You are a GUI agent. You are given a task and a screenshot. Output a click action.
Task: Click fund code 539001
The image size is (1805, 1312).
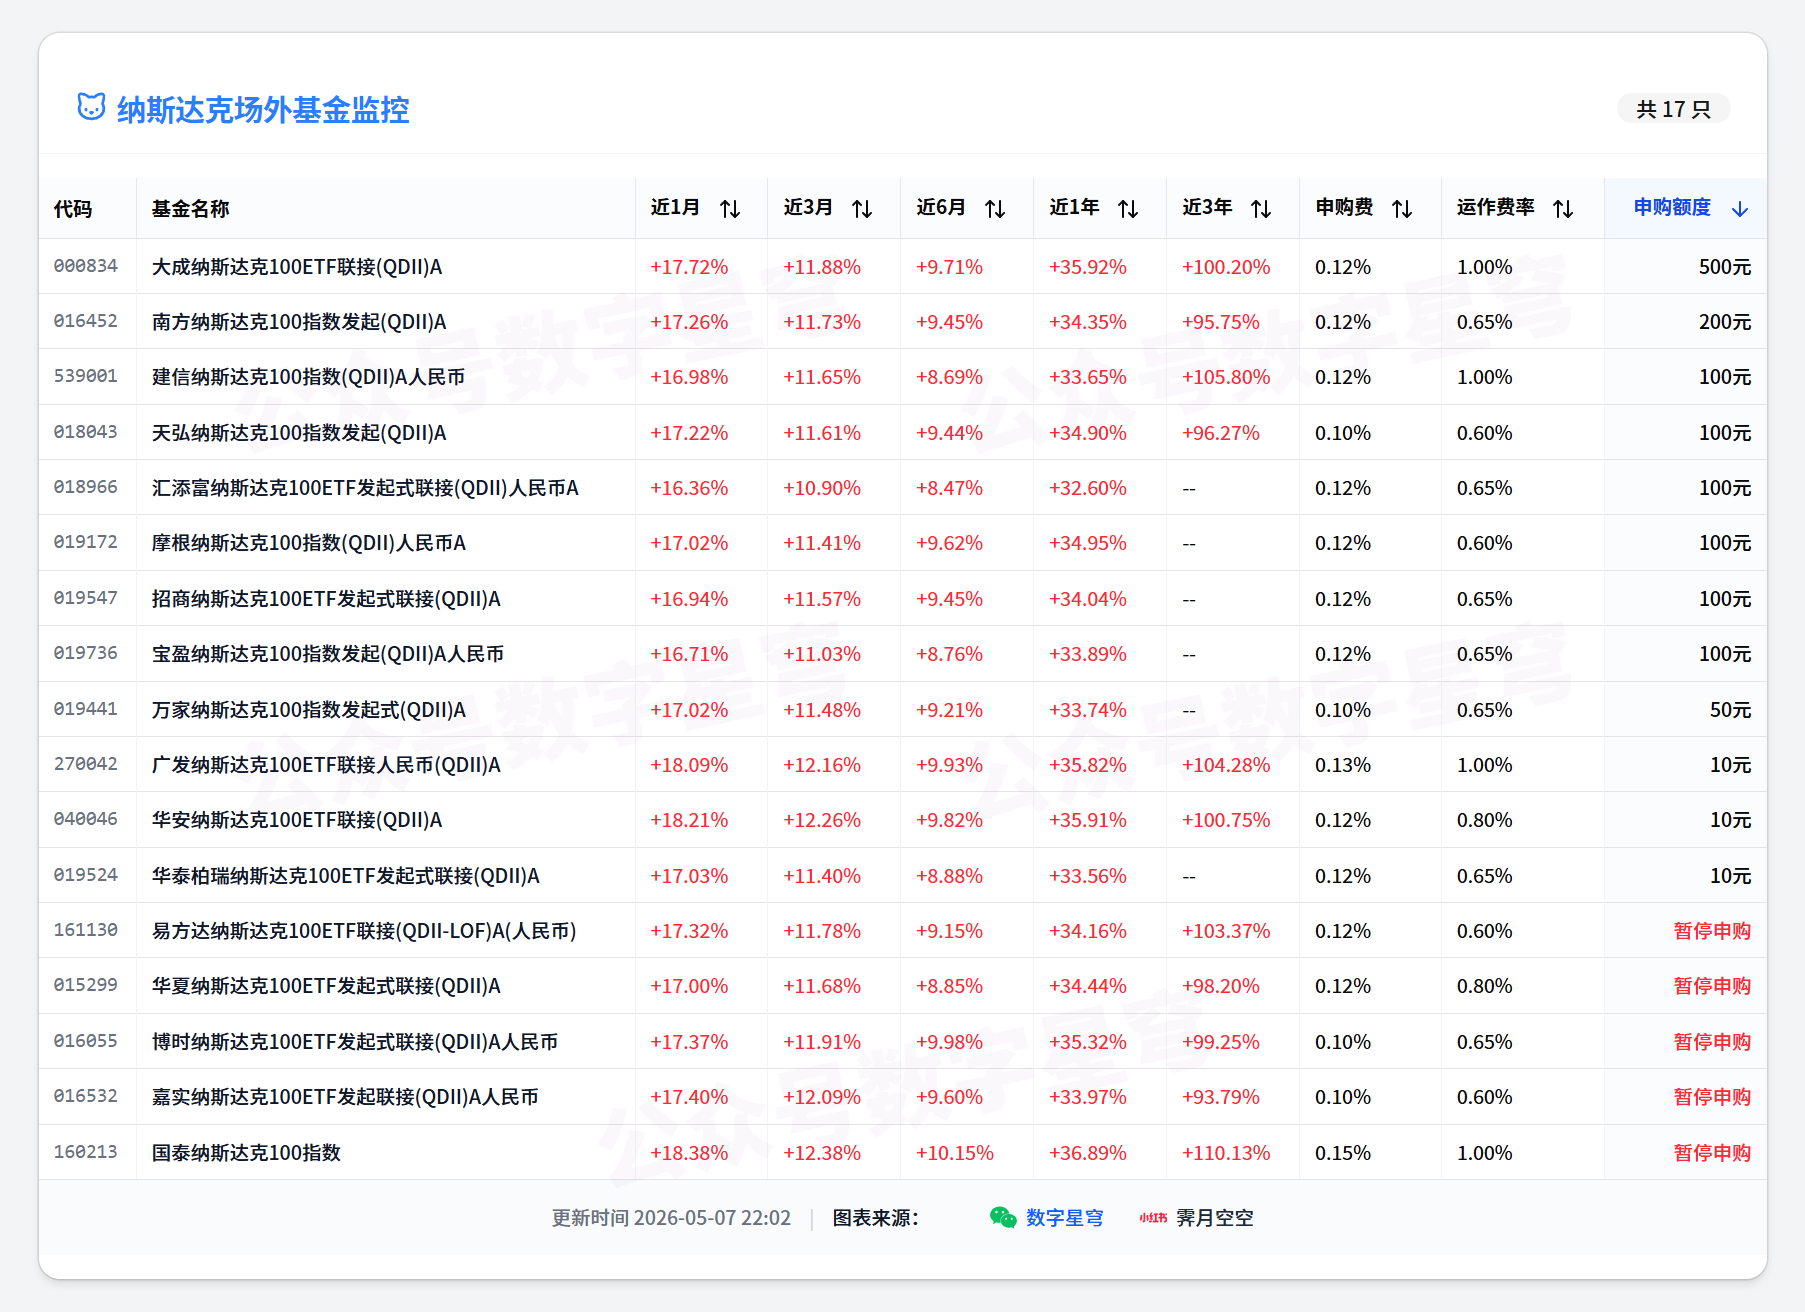86,376
